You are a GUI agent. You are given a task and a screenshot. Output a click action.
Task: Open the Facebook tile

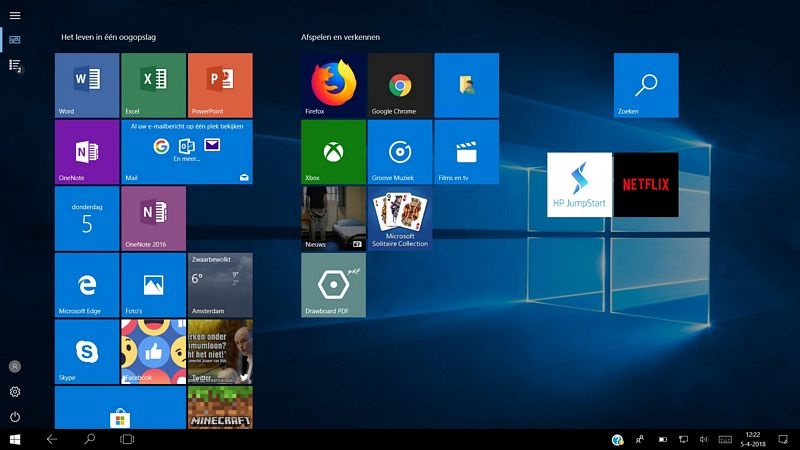tap(154, 352)
